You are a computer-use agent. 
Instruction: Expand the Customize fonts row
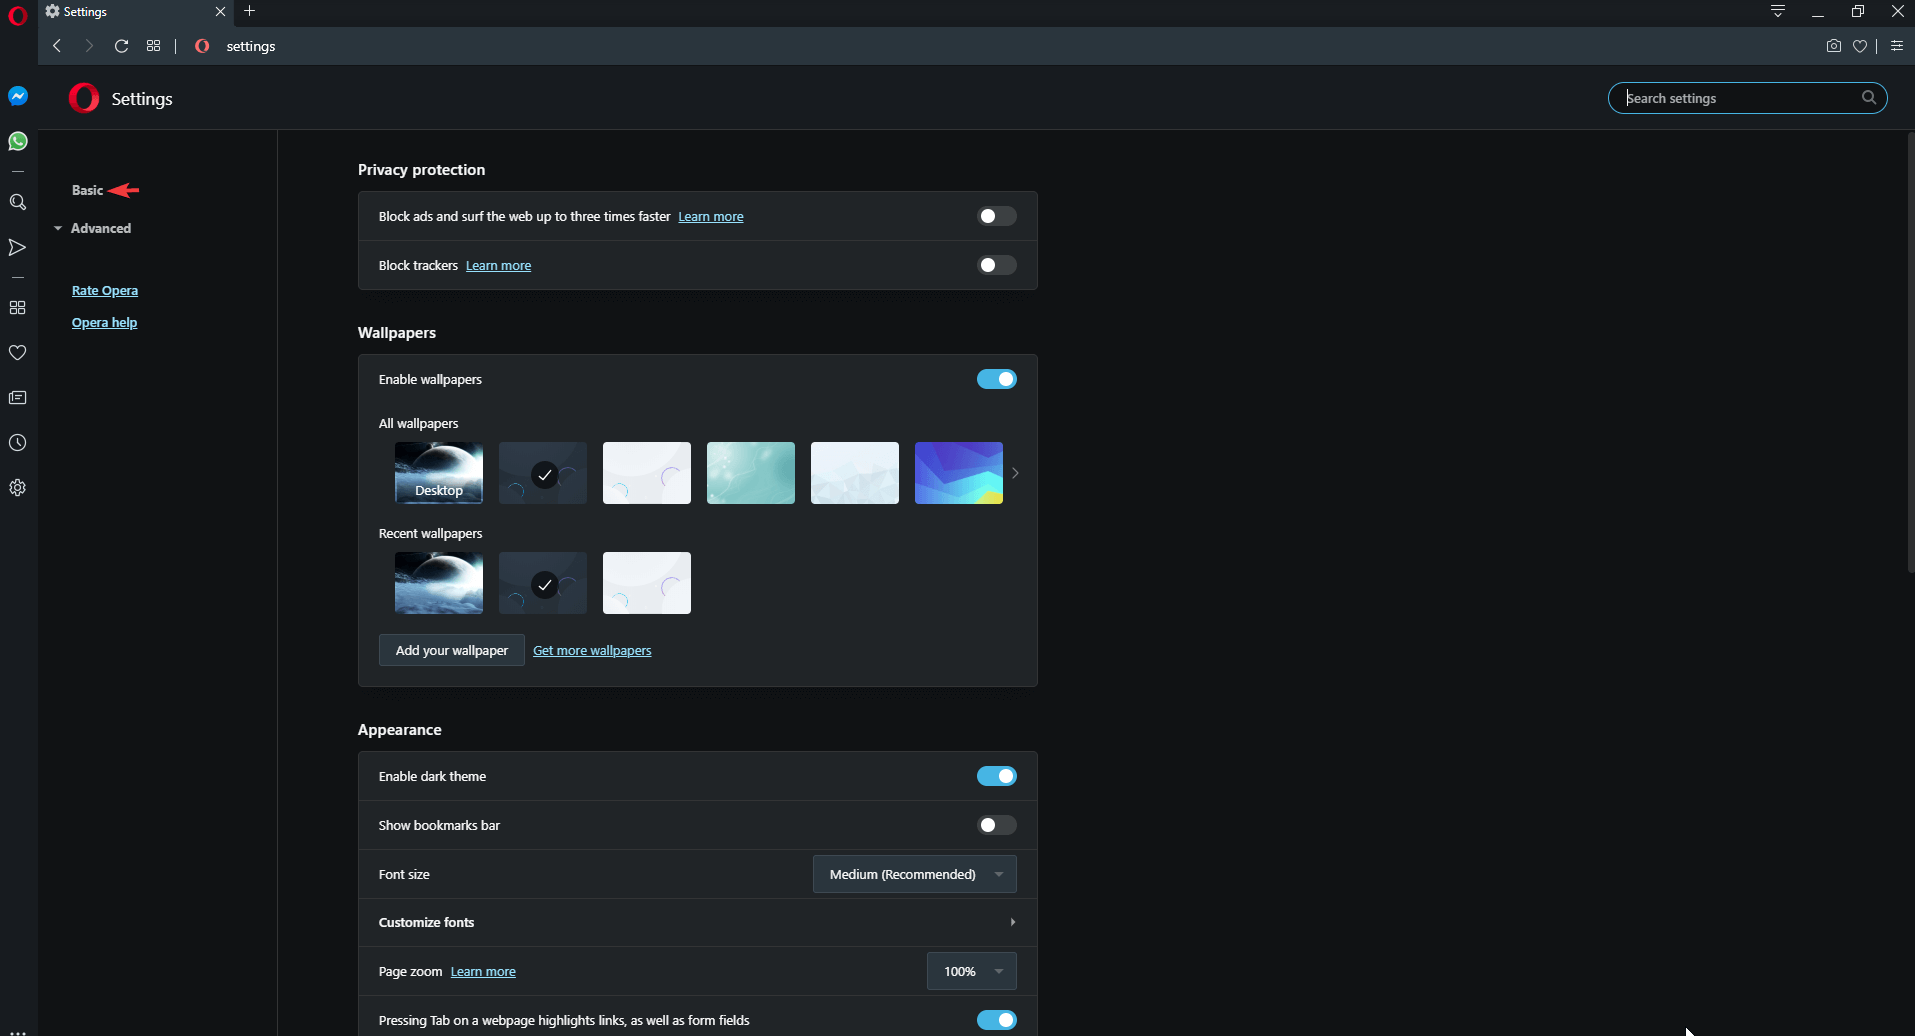(x=1012, y=921)
